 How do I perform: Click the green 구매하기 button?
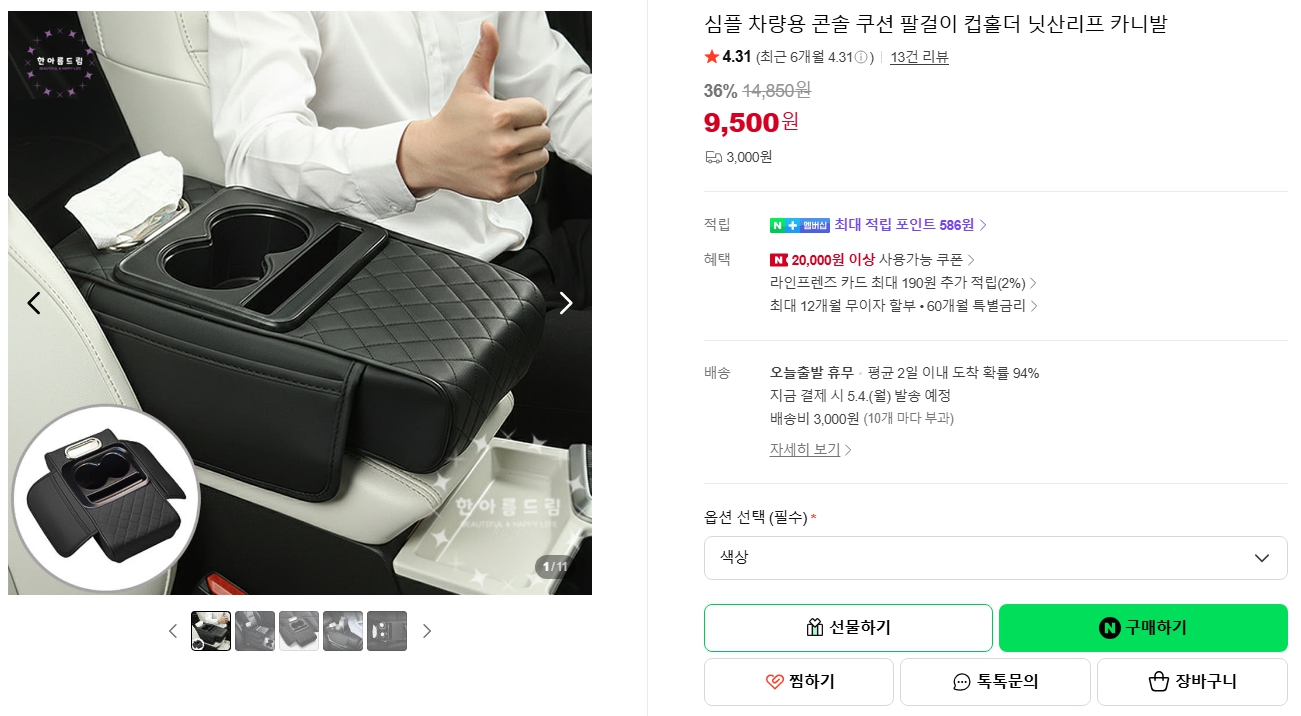1143,628
